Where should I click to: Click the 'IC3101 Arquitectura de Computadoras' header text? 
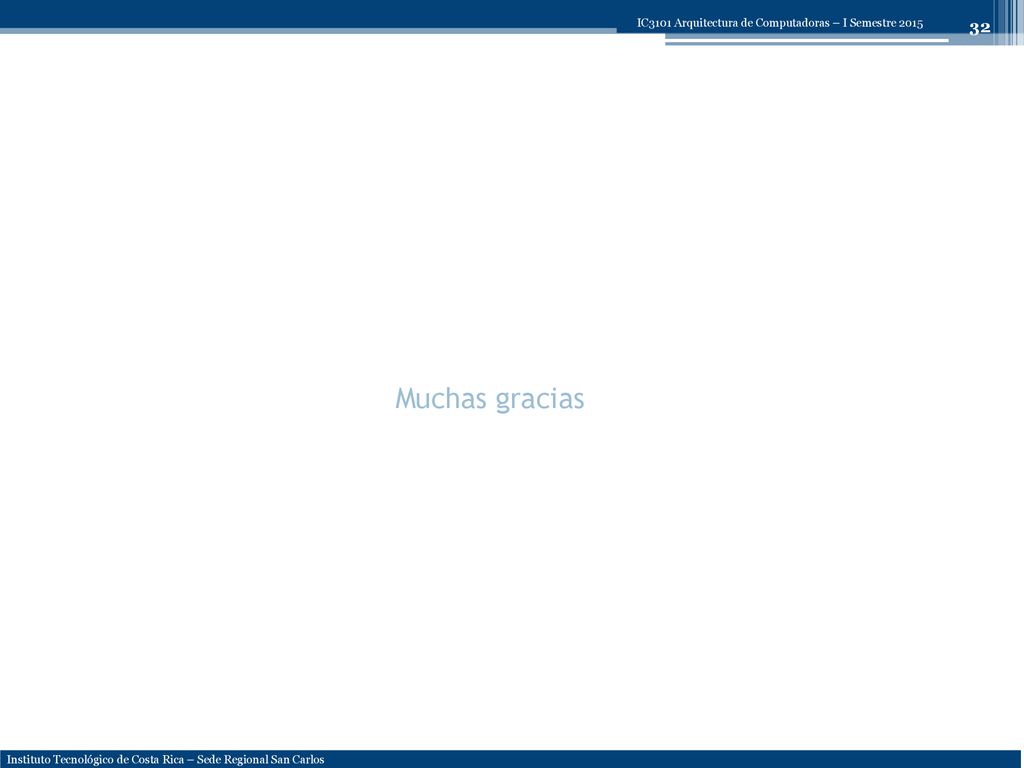(x=733, y=23)
